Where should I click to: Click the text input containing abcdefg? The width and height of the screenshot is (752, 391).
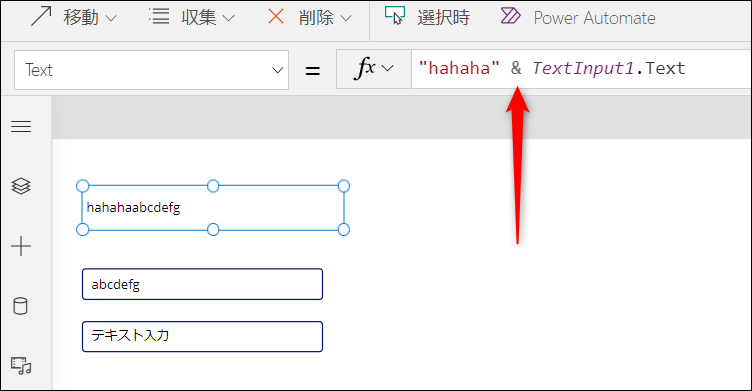point(202,284)
